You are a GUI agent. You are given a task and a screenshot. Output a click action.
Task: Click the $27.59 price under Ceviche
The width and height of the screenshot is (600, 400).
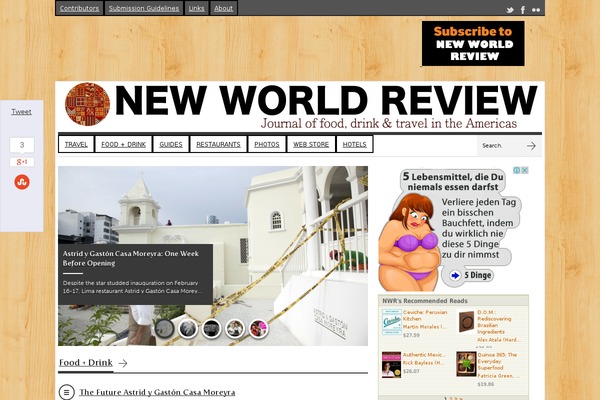coord(411,335)
